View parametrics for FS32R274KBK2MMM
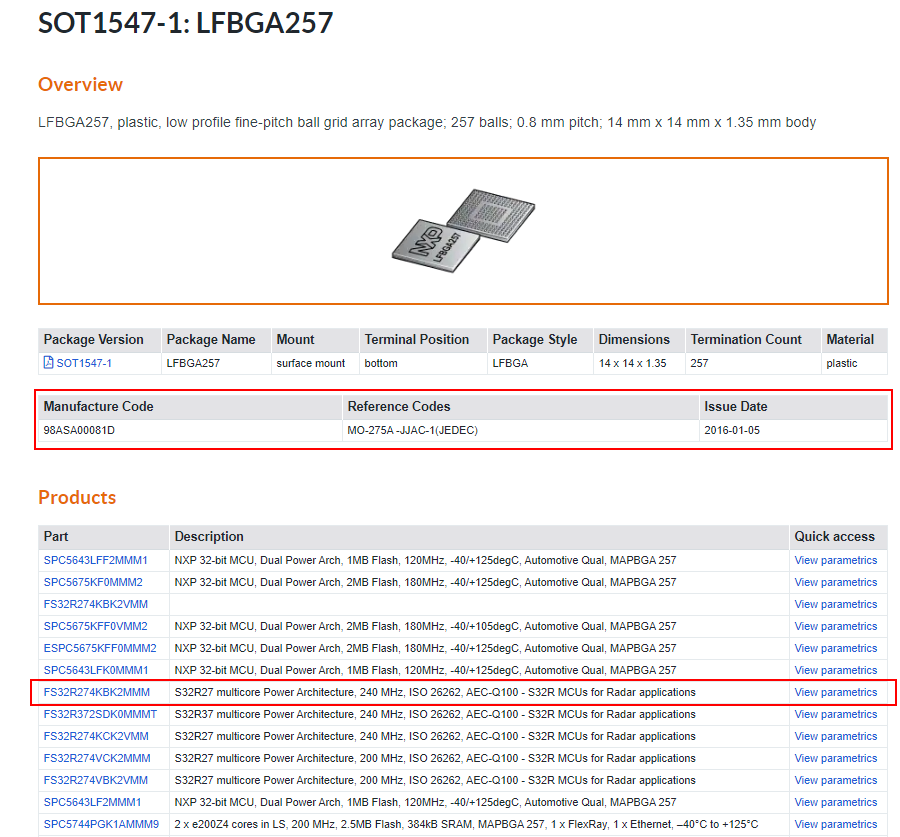Viewport: 900px width, 837px height. (835, 692)
